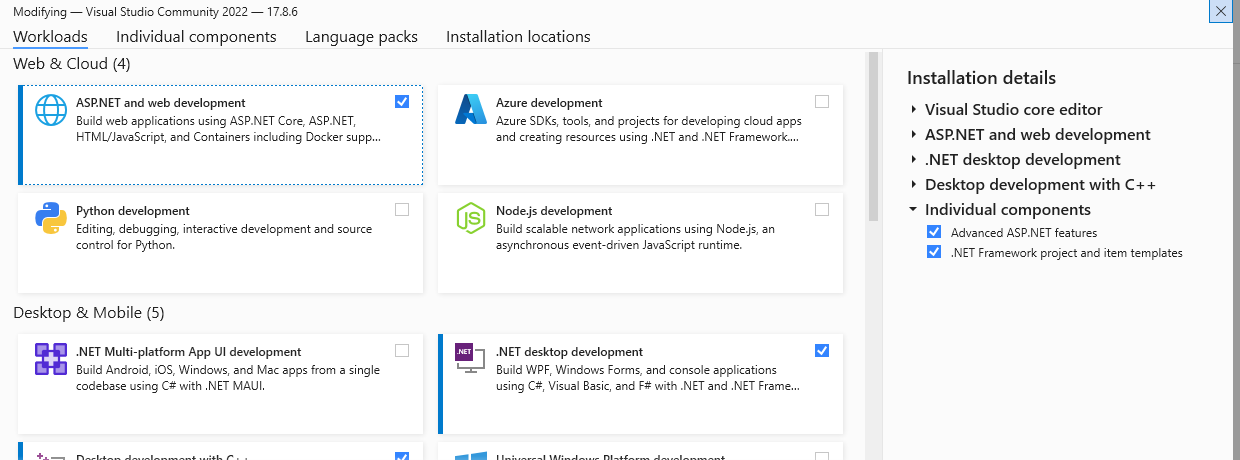Click the 'Web & Cloud (4)' heading

click(72, 64)
